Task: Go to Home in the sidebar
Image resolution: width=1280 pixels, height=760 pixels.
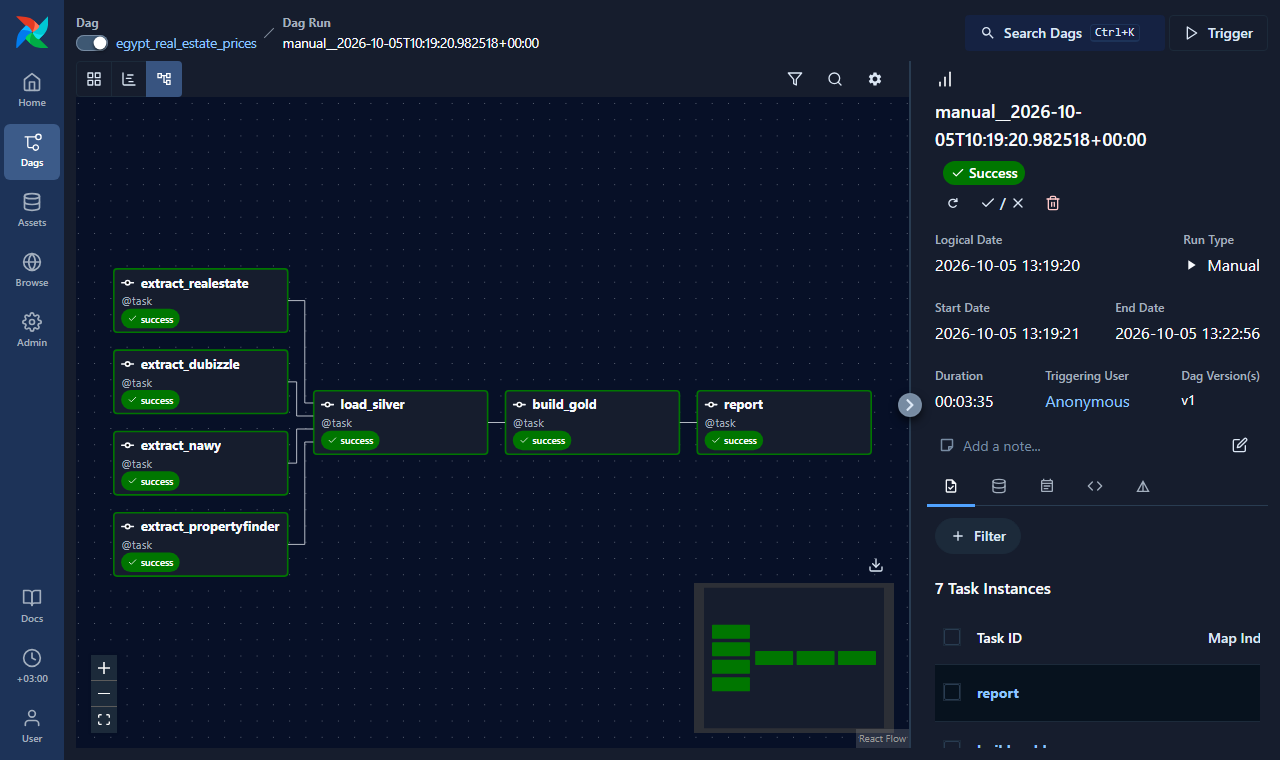Action: [32, 90]
